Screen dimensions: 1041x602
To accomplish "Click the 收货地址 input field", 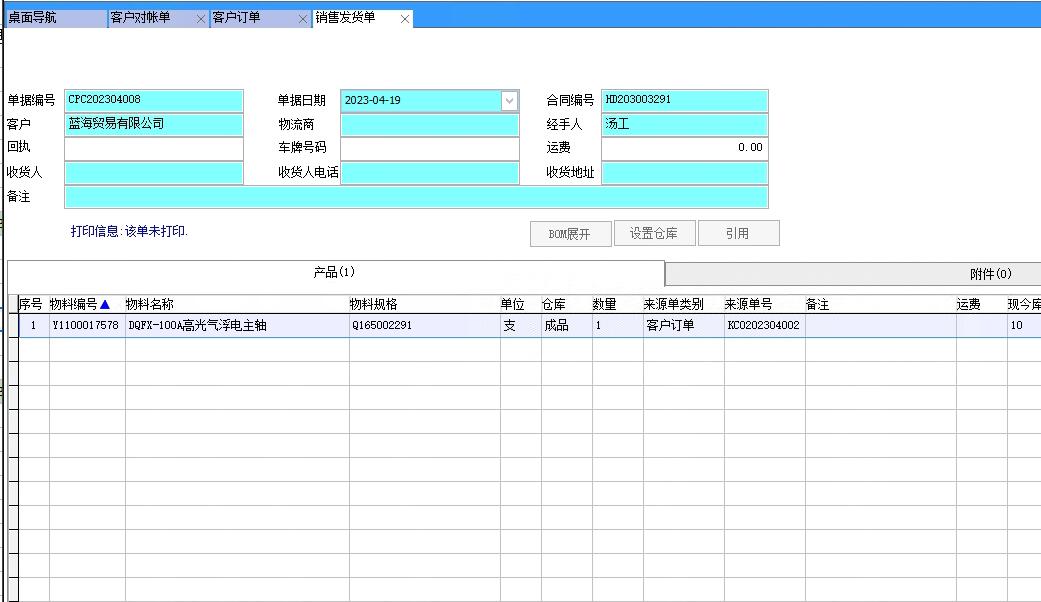I will coord(685,172).
